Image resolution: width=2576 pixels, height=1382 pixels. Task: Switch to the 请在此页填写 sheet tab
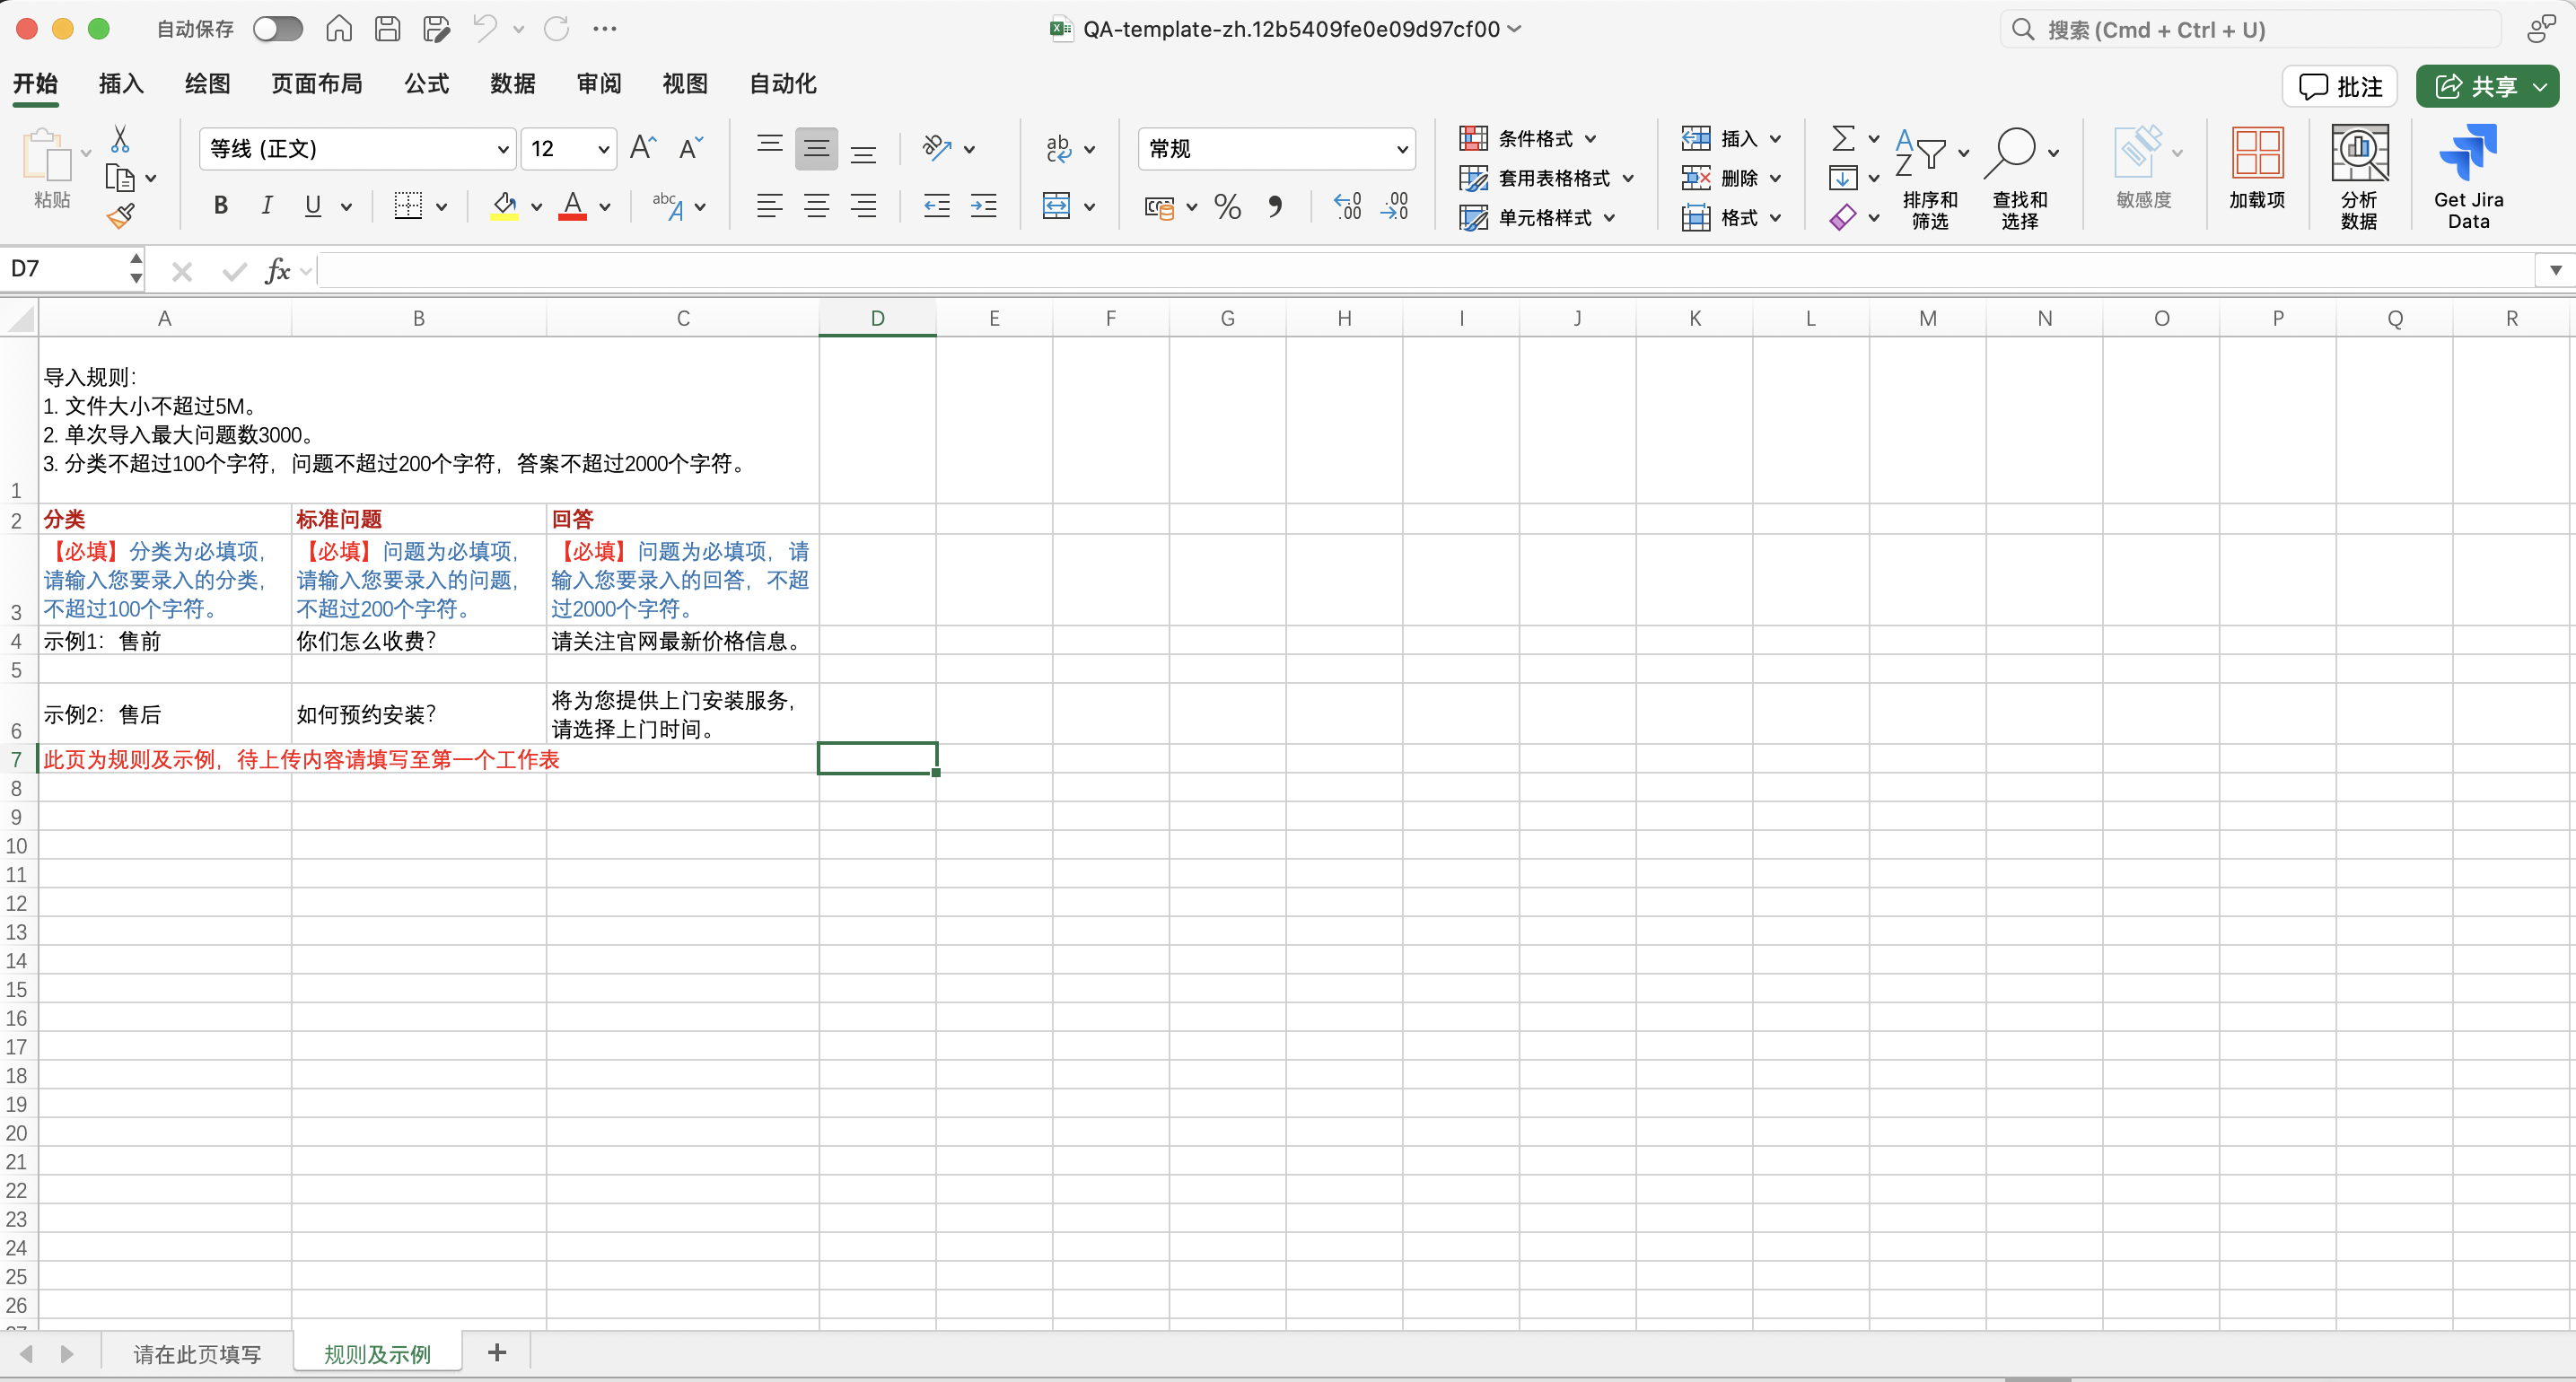(197, 1353)
